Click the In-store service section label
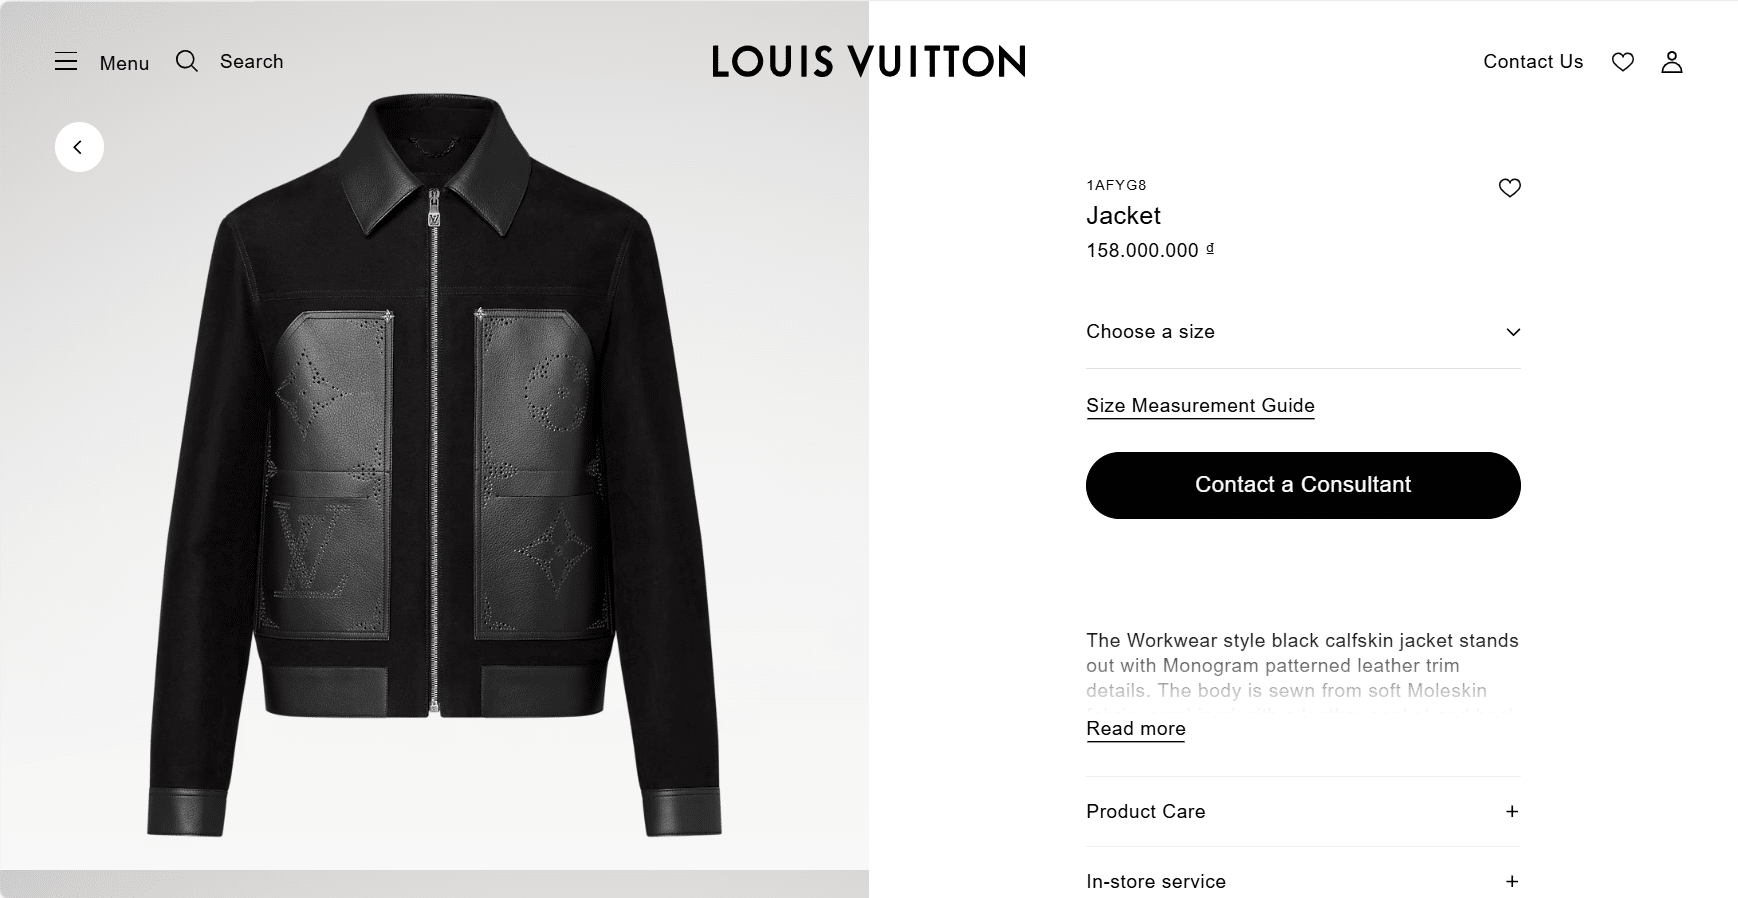 click(x=1155, y=881)
